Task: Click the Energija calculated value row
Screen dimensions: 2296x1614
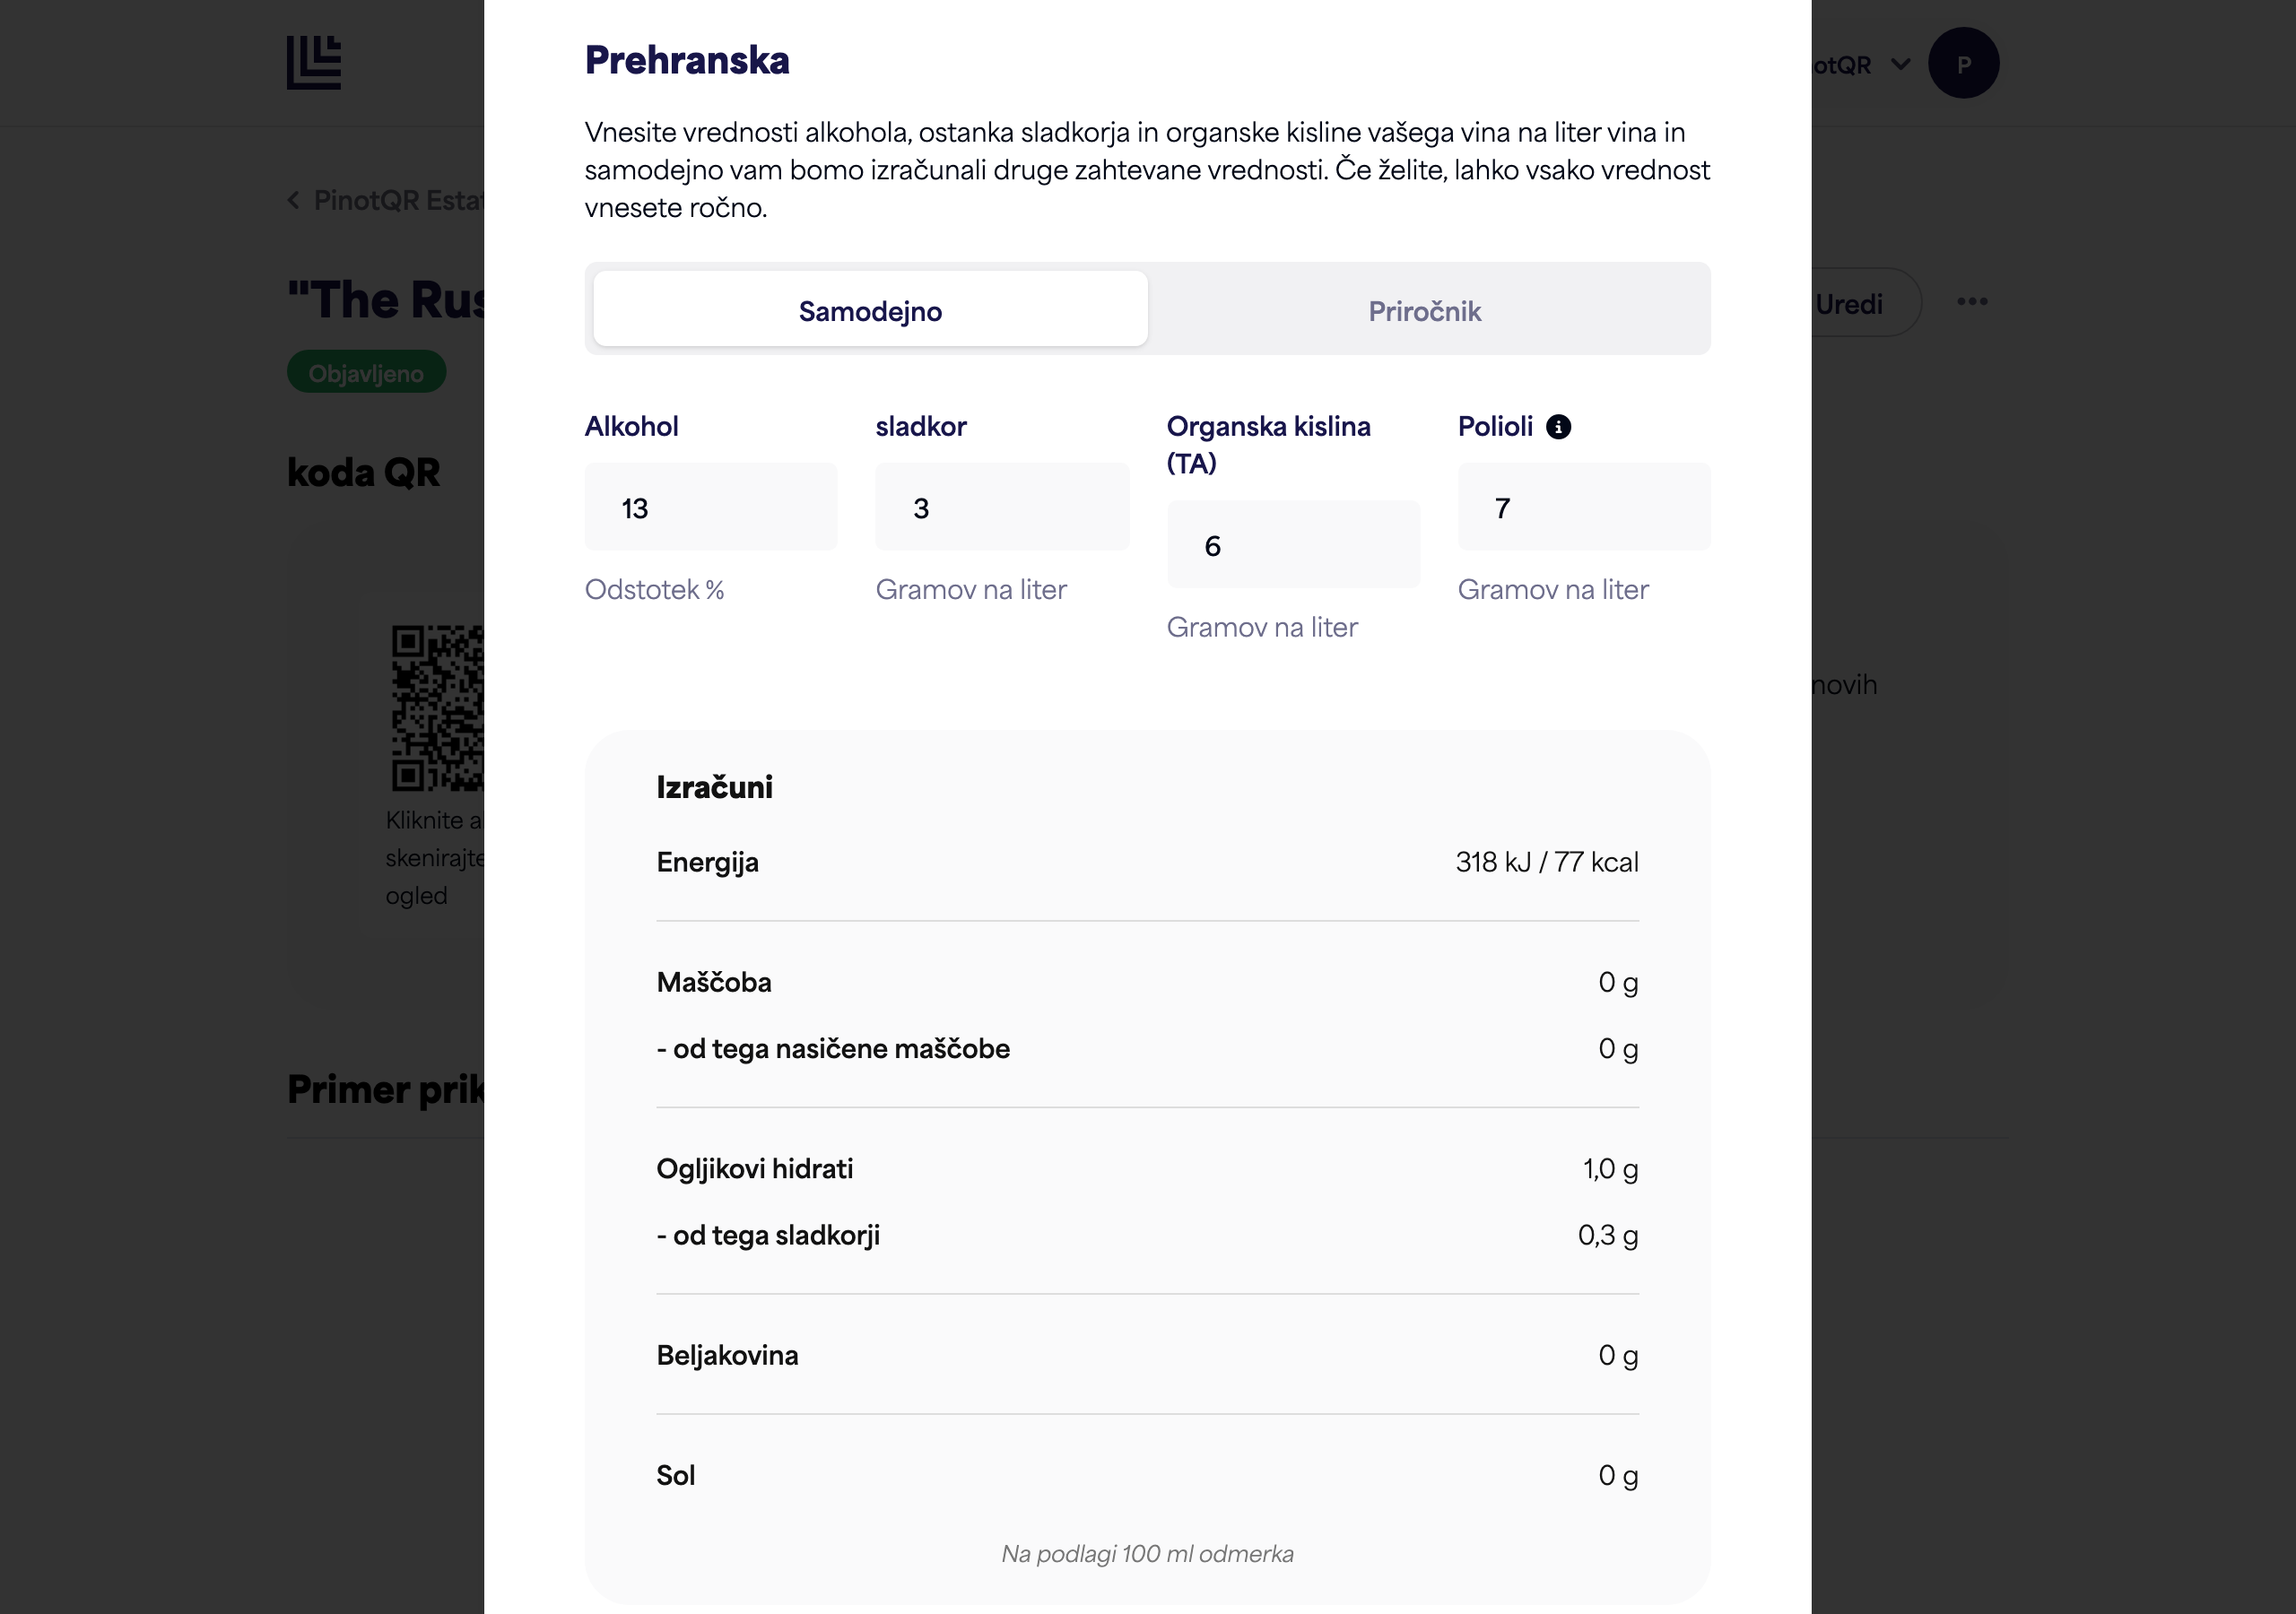Action: click(1147, 862)
